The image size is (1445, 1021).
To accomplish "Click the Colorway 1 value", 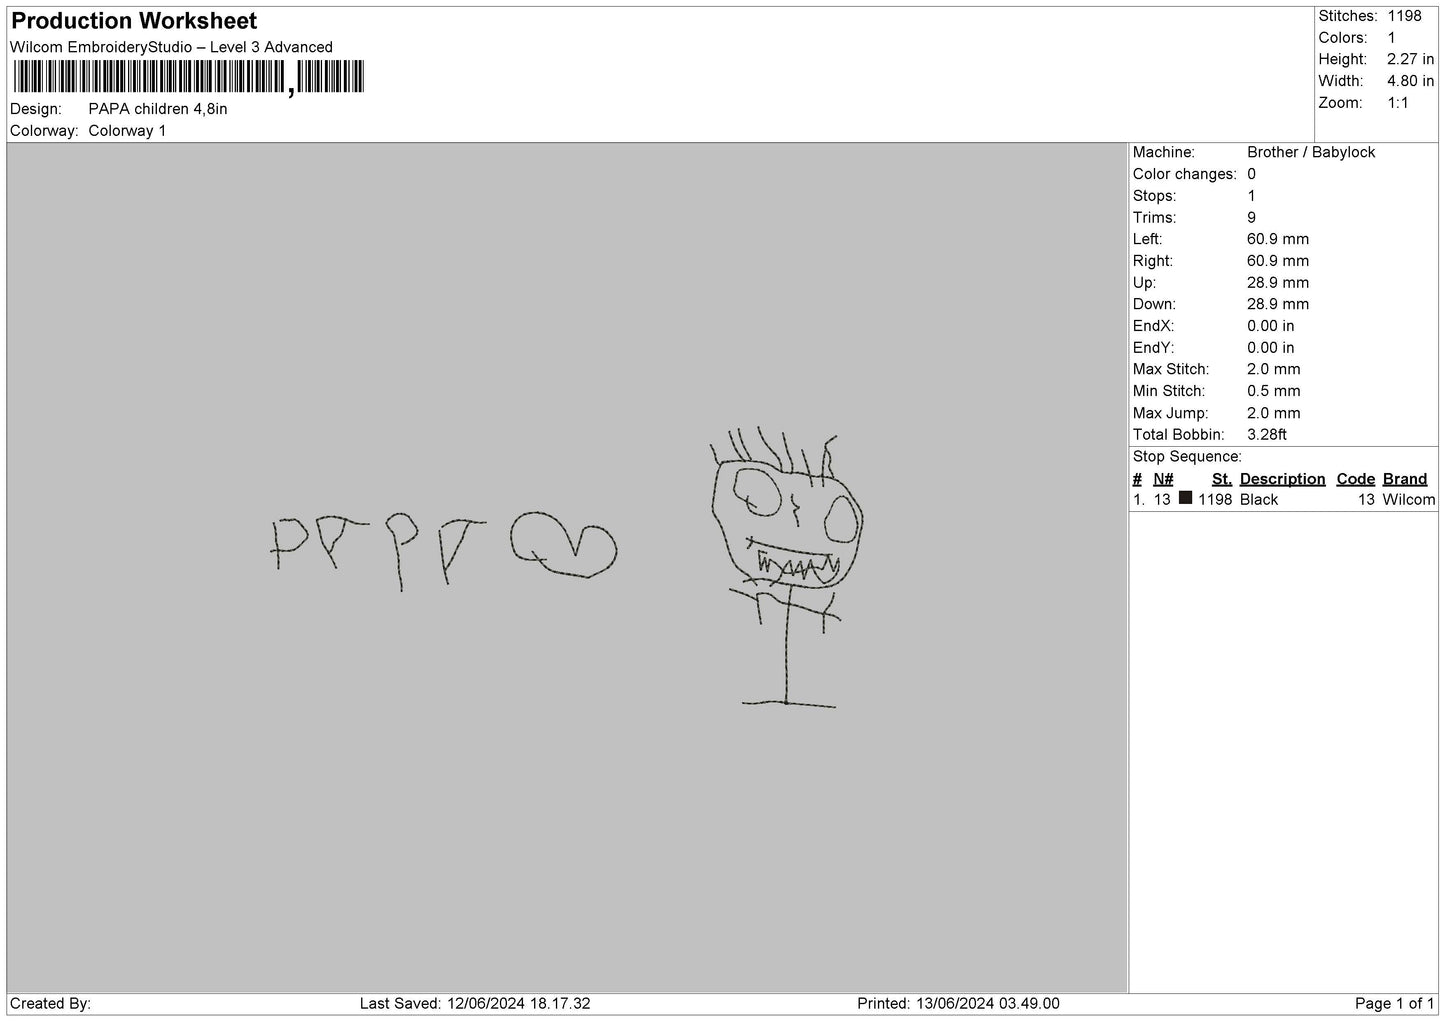I will tap(127, 131).
